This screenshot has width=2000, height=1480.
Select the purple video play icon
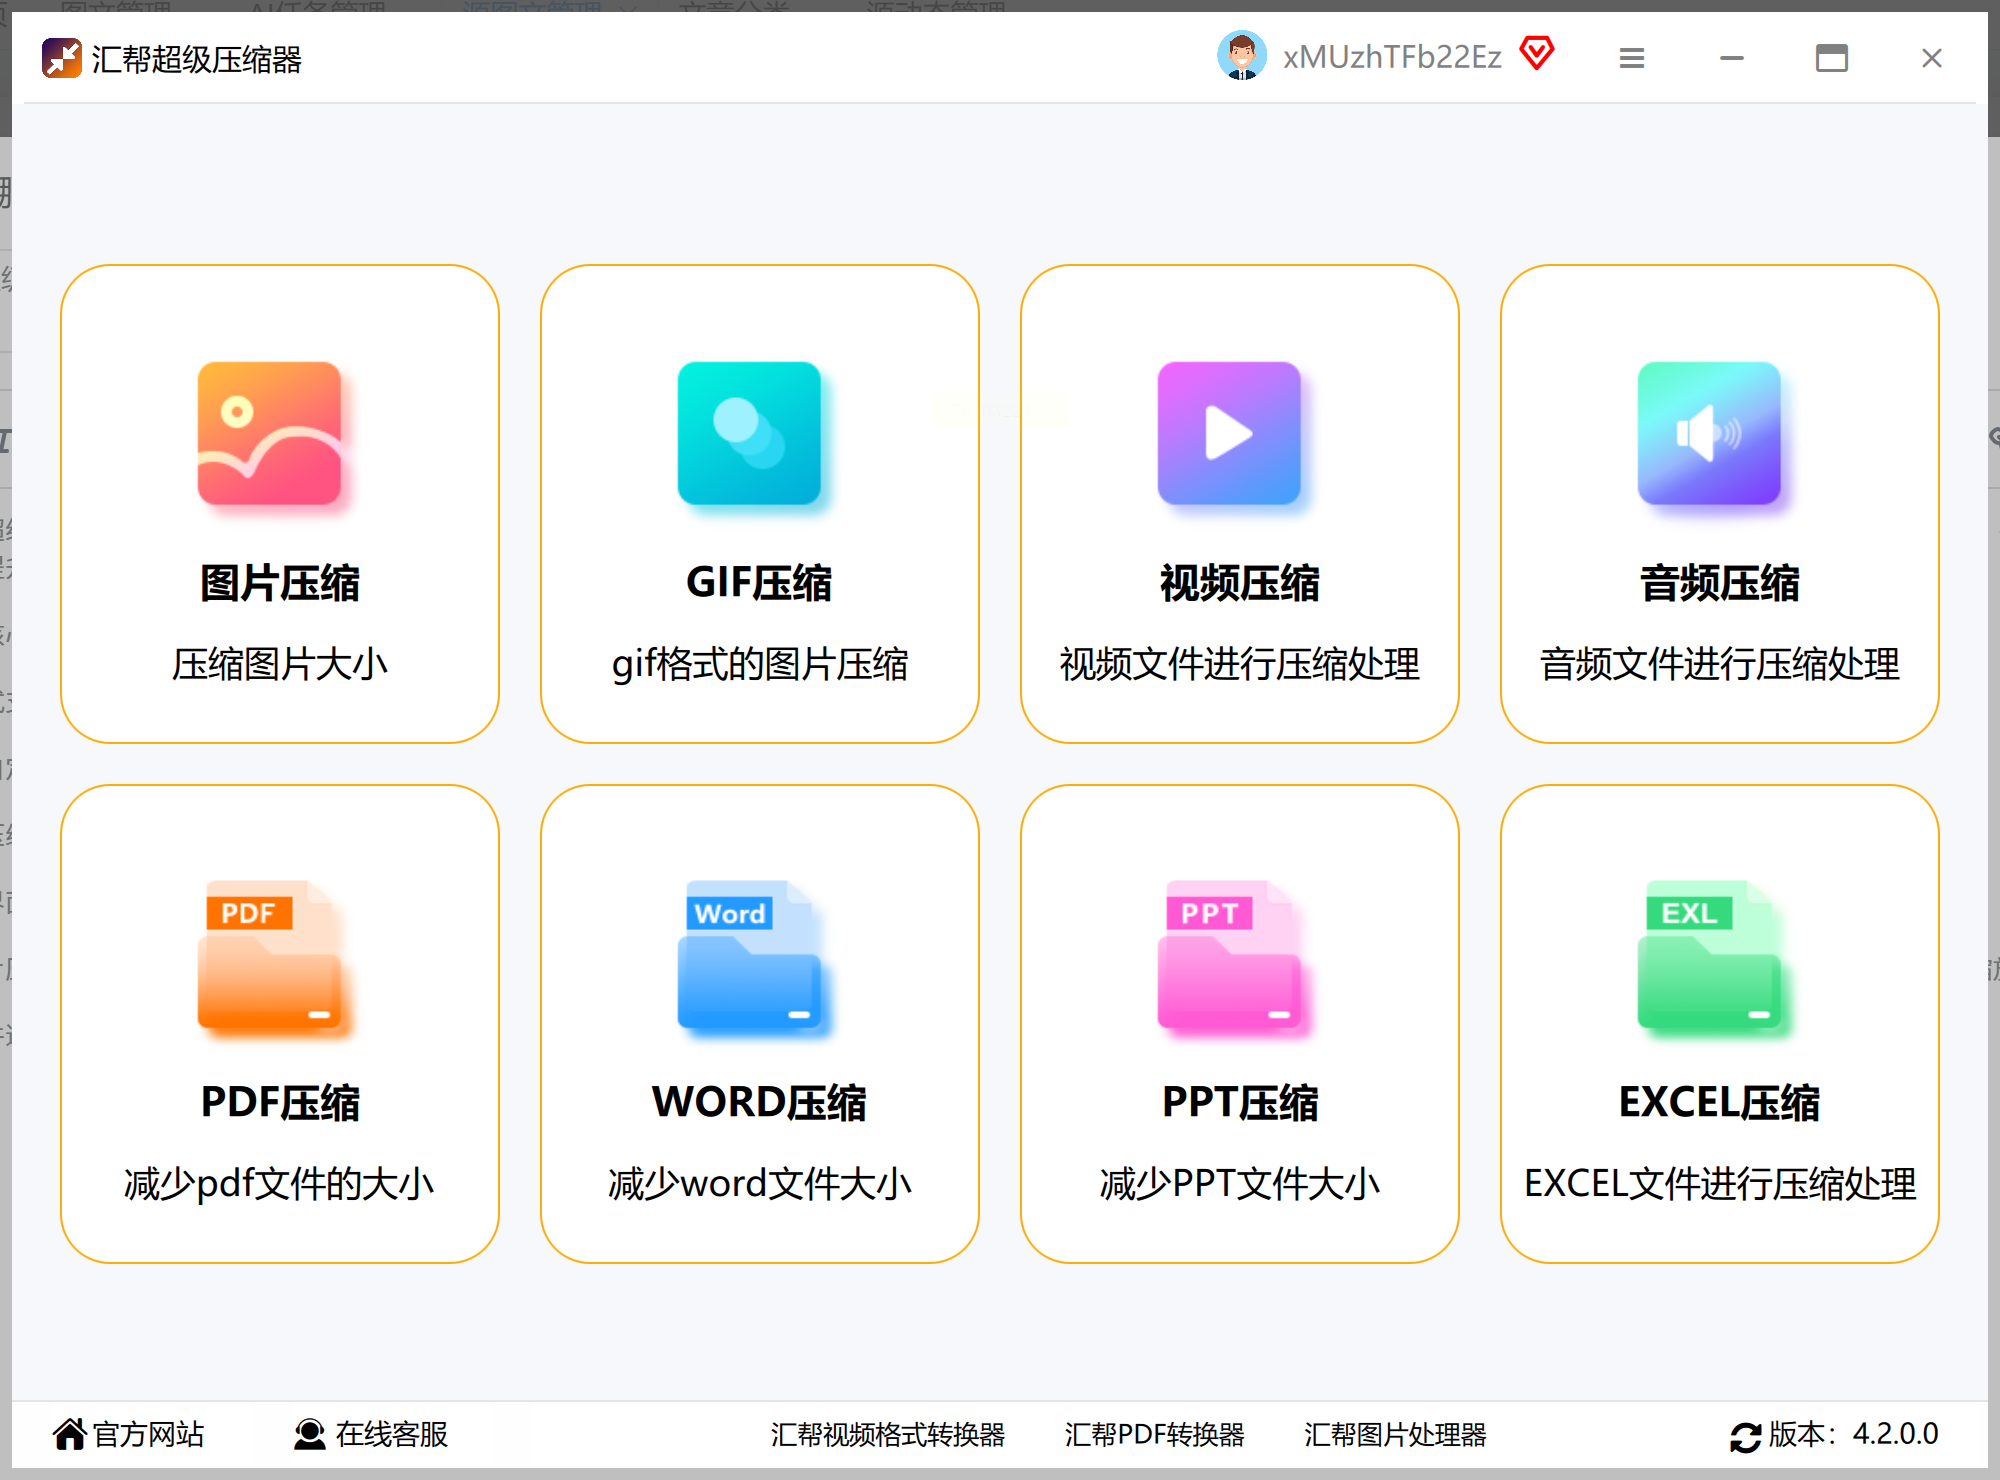pyautogui.click(x=1229, y=433)
